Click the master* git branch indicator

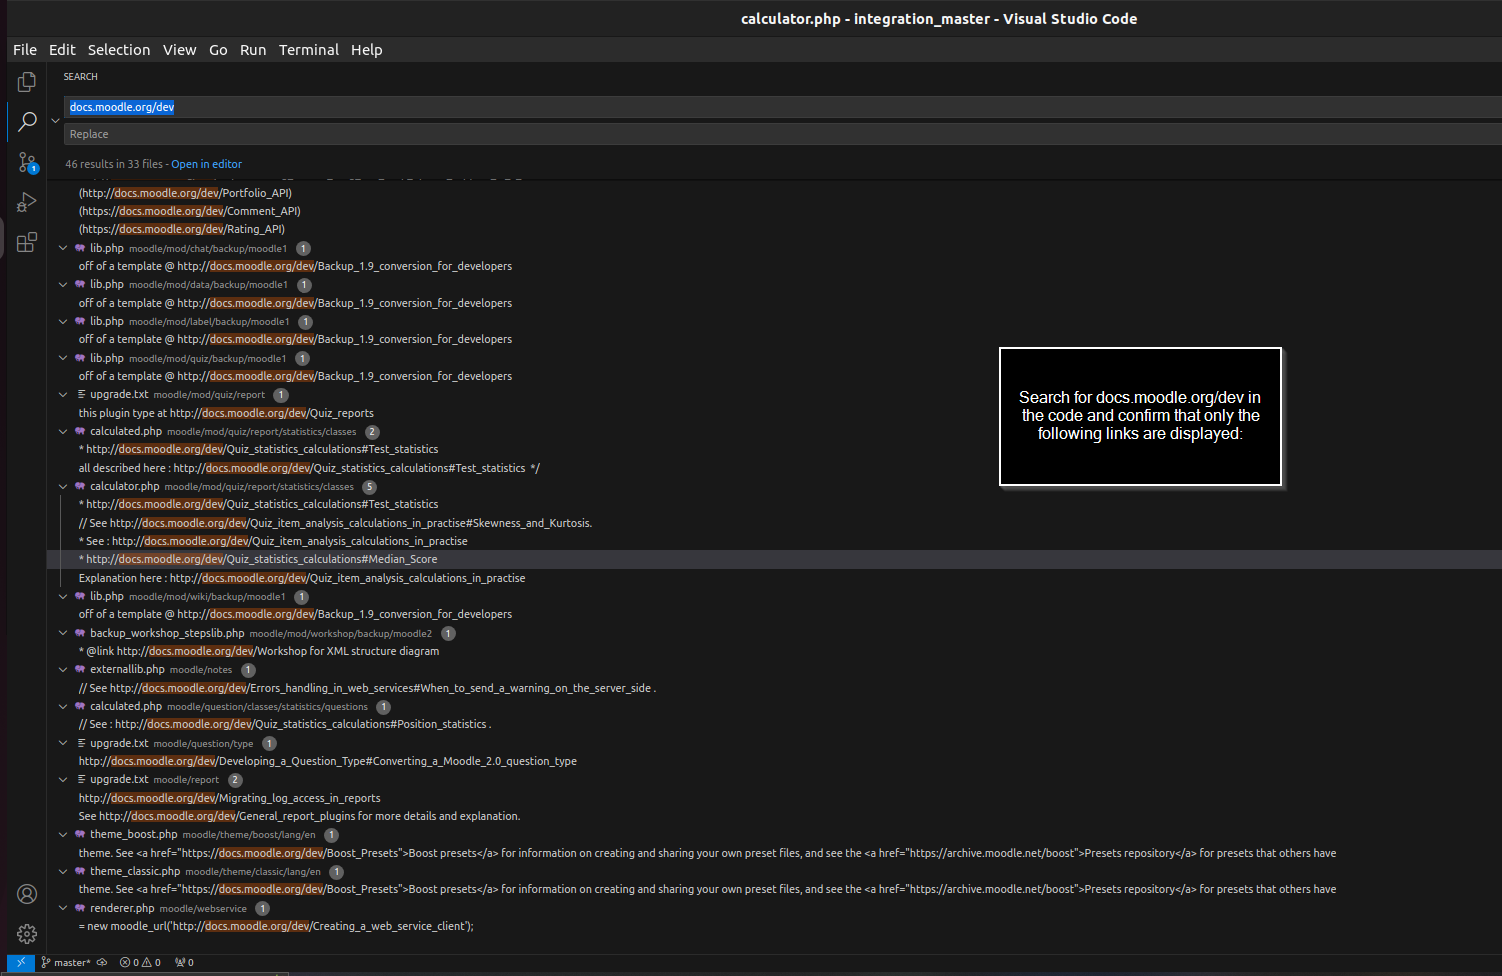[66, 962]
